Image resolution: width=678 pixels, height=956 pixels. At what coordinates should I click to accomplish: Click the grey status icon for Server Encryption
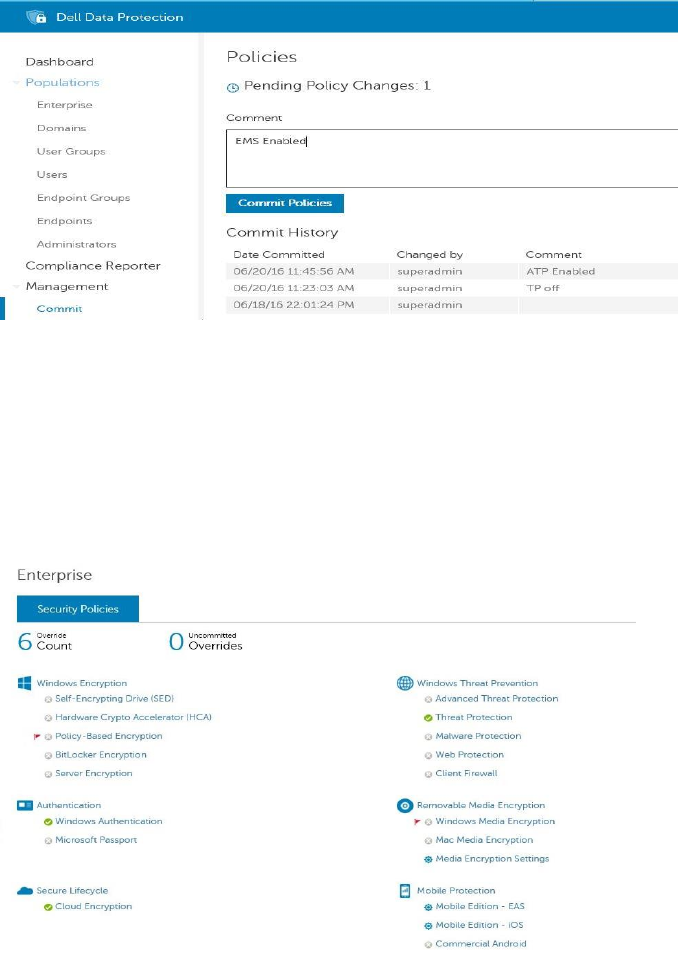coord(48,774)
